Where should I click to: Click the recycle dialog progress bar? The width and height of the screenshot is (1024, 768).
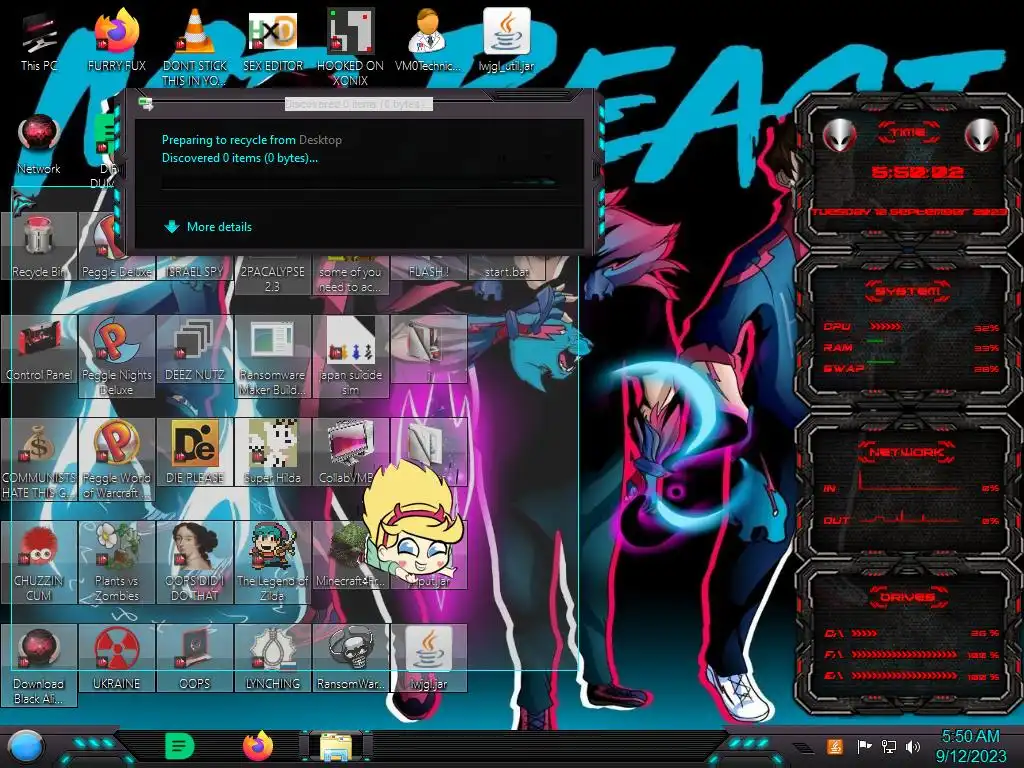coord(360,182)
